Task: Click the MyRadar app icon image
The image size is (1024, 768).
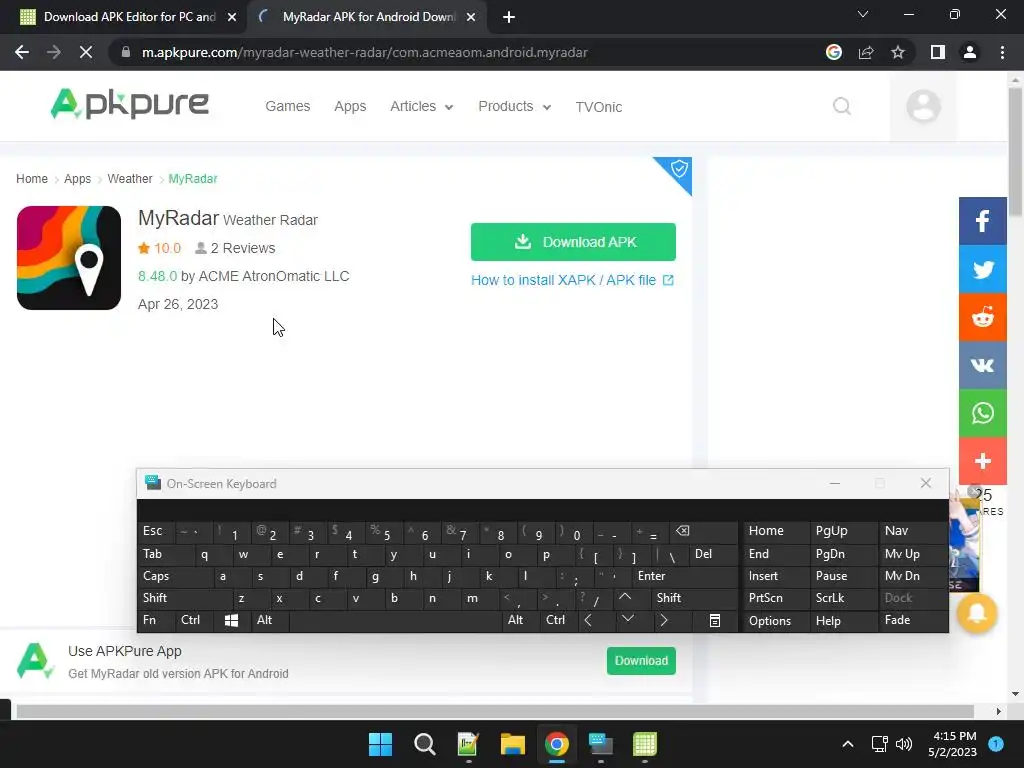Action: 69,258
